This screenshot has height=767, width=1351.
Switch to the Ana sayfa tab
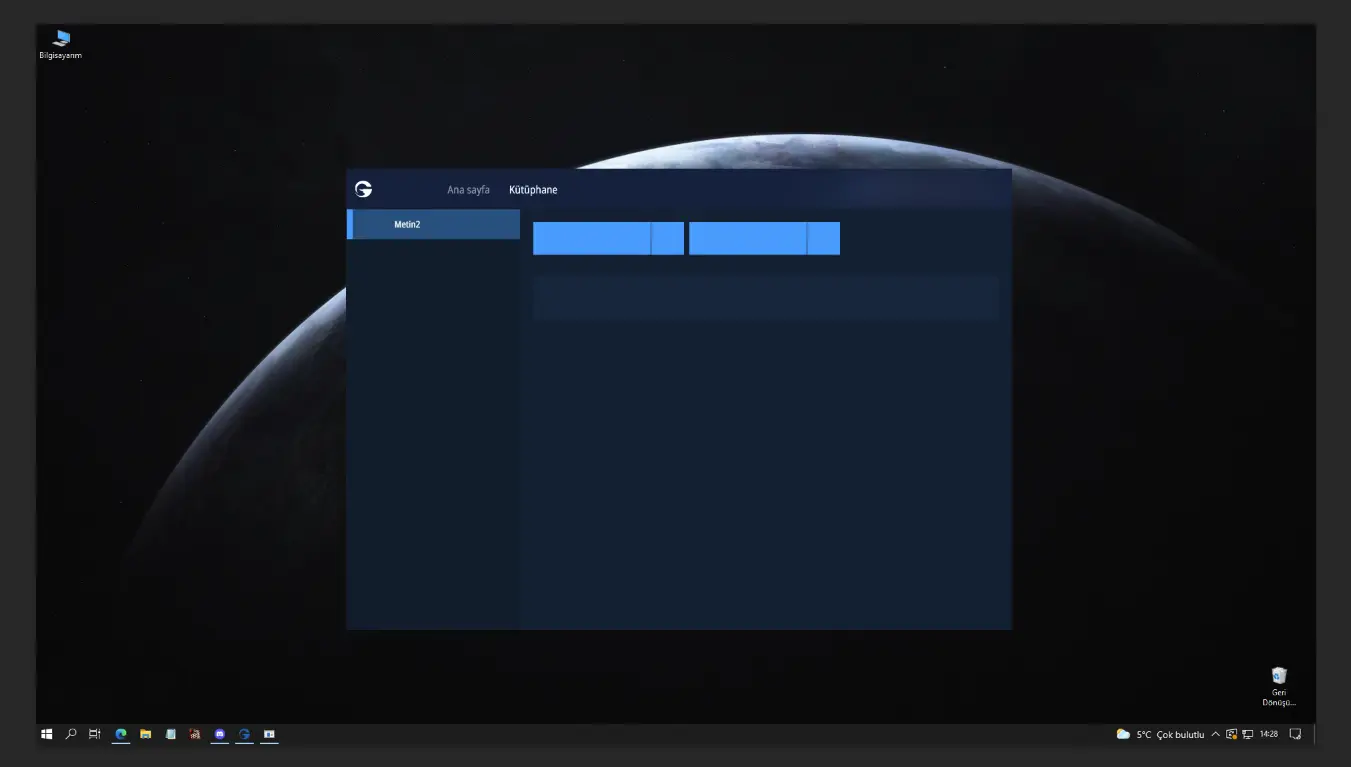(468, 190)
